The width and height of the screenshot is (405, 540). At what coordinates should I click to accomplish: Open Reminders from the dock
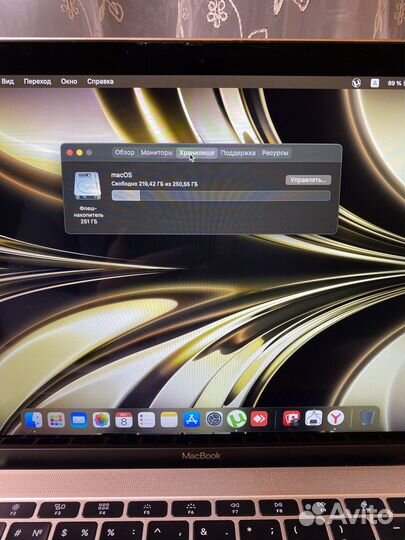146,420
